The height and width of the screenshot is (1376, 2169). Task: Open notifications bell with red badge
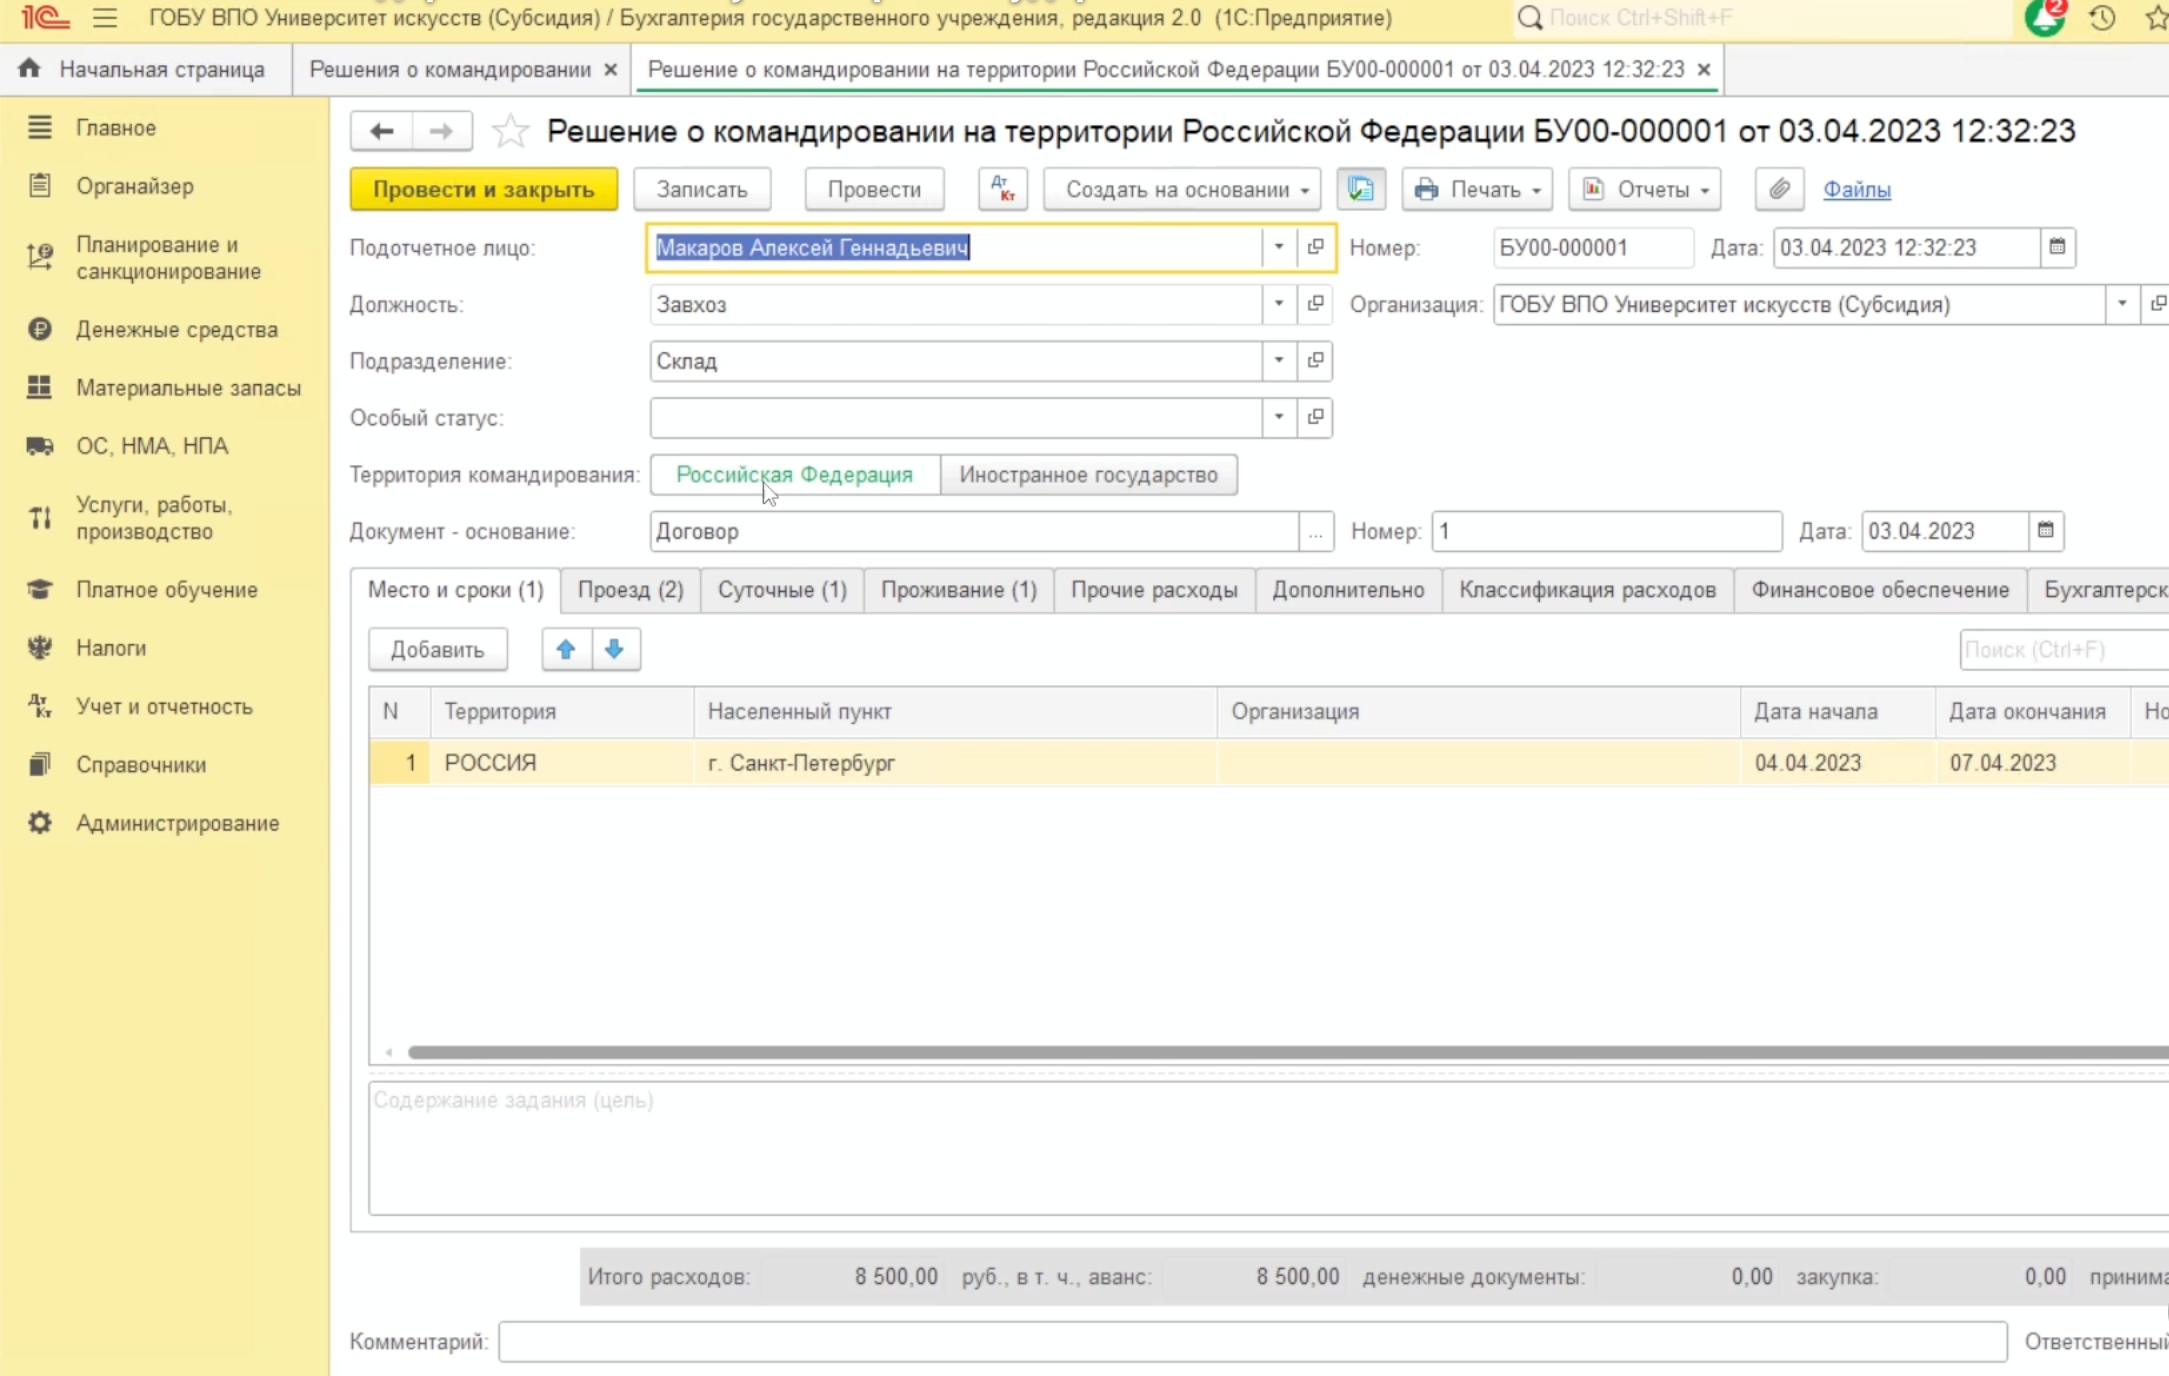click(x=2044, y=18)
